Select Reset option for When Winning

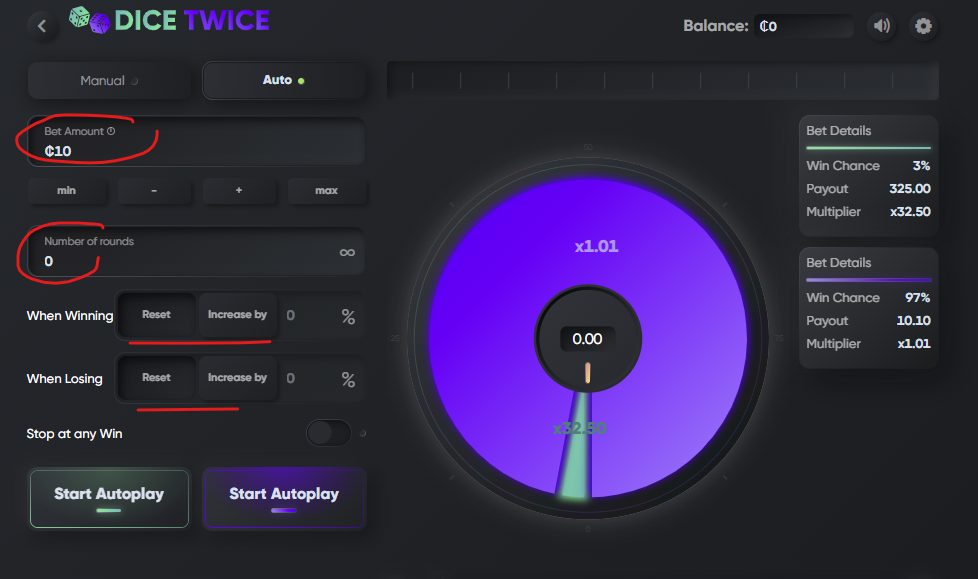156,315
